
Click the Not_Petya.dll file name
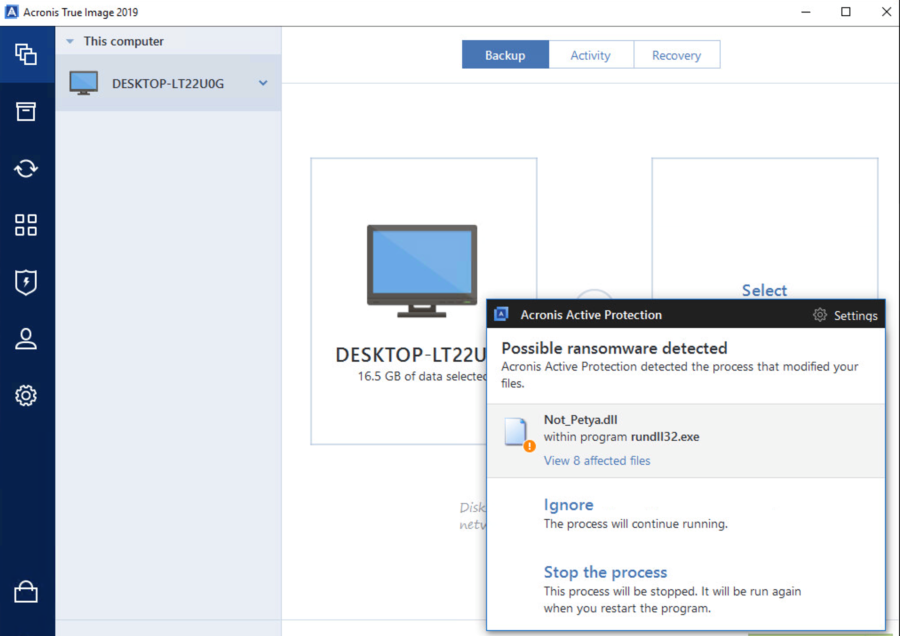tap(580, 420)
